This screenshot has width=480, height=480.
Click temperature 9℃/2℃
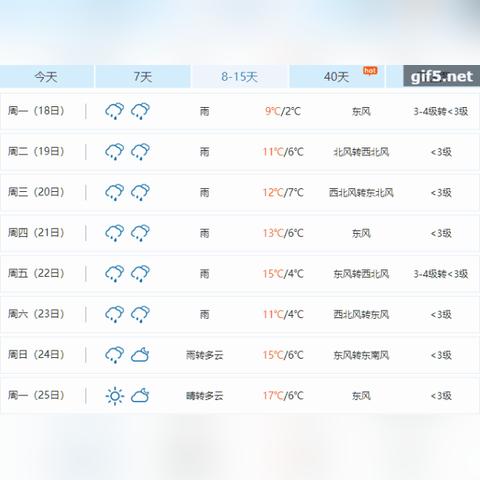click(283, 111)
